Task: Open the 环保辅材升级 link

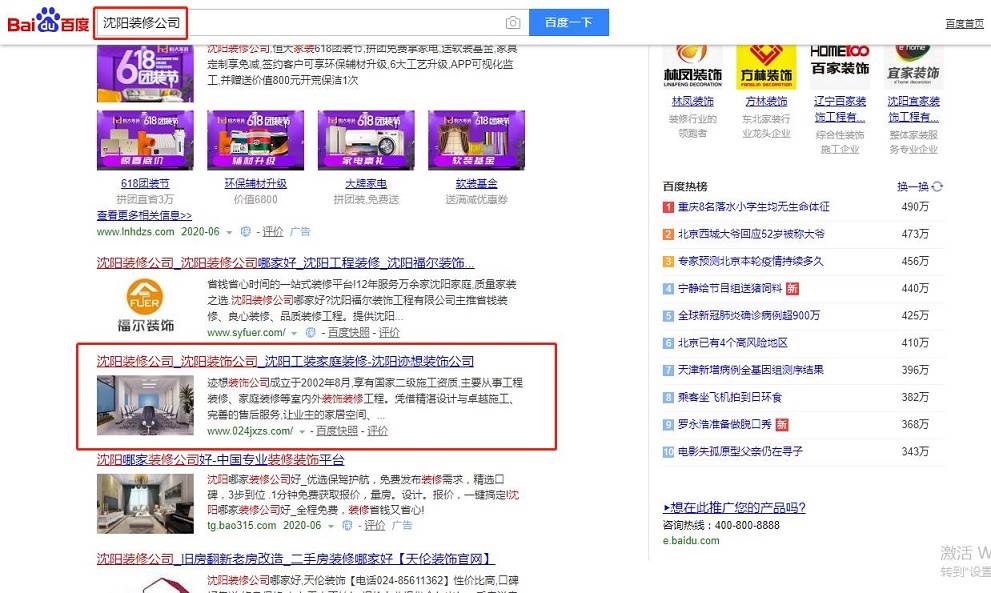Action: (x=255, y=183)
